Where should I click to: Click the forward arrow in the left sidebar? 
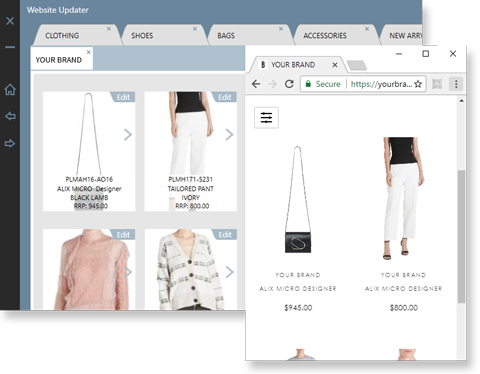10,143
